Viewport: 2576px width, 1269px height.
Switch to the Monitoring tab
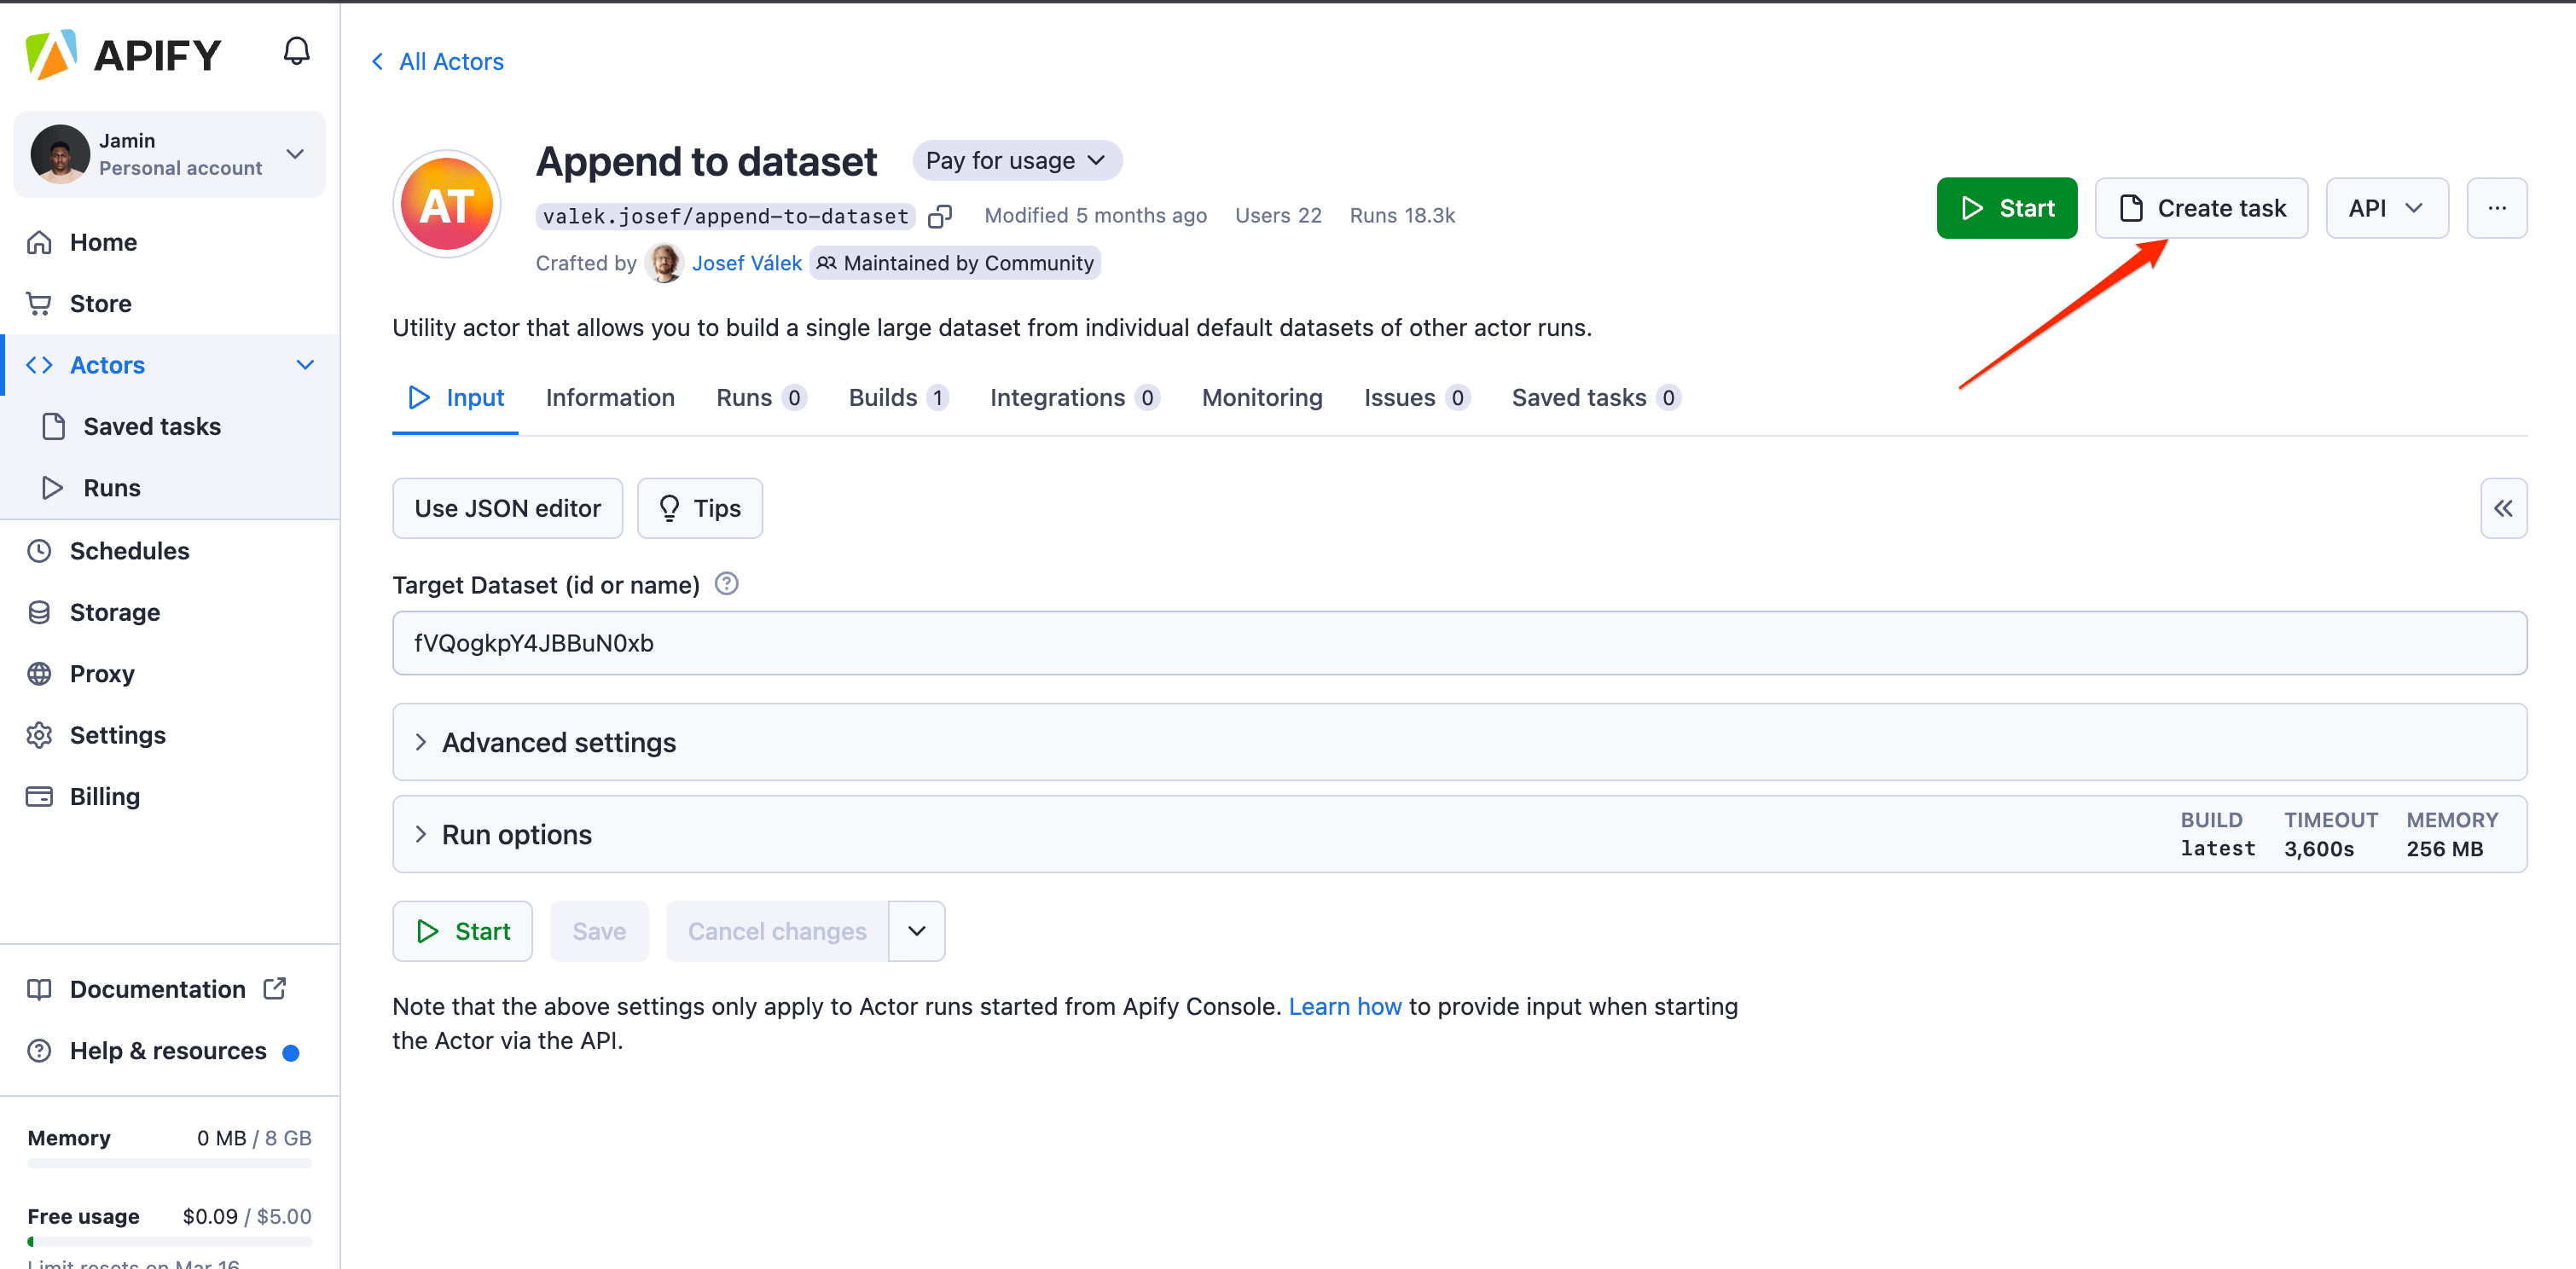pyautogui.click(x=1261, y=397)
